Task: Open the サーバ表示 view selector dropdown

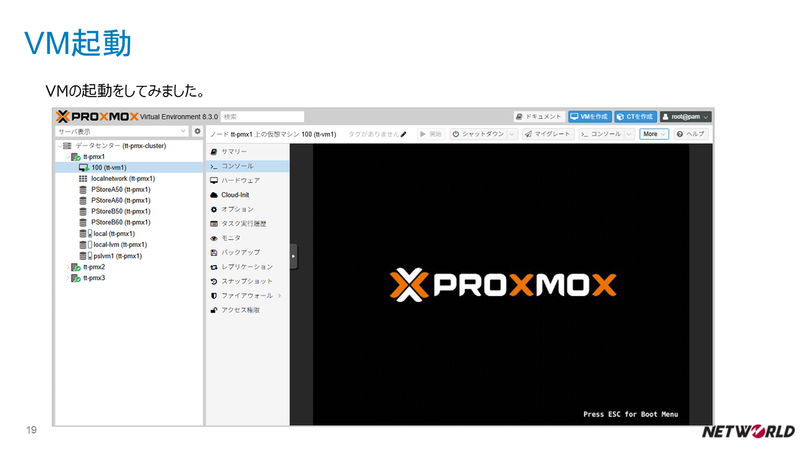Action: pyautogui.click(x=122, y=132)
